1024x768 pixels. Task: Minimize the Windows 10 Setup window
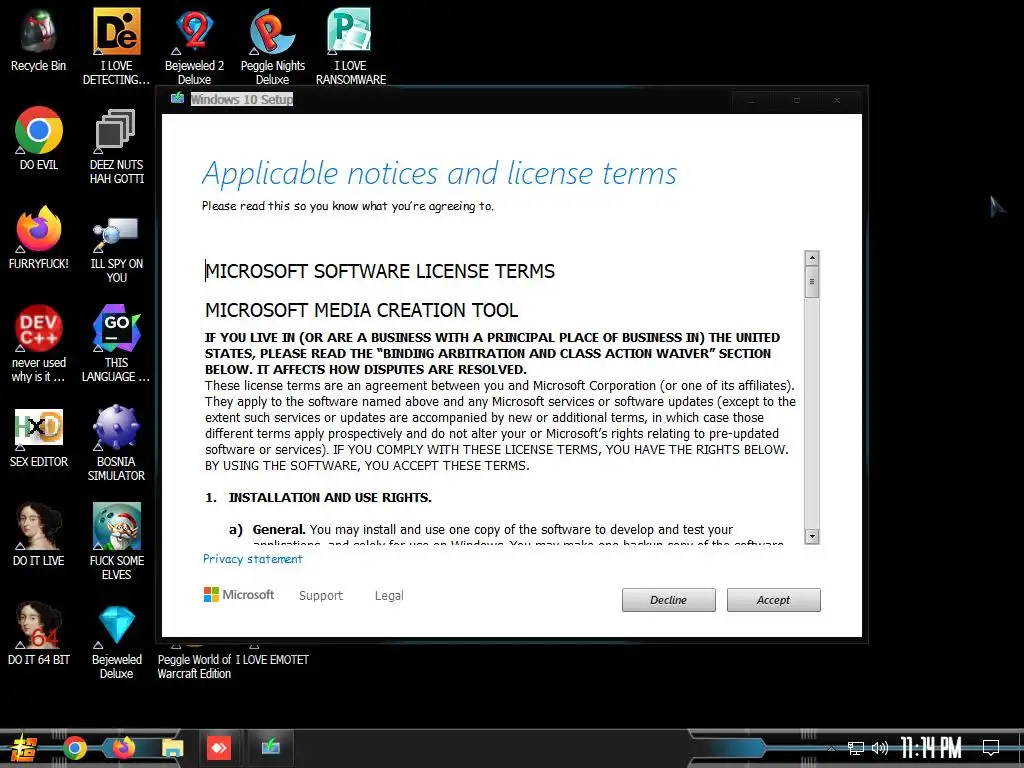(x=752, y=101)
